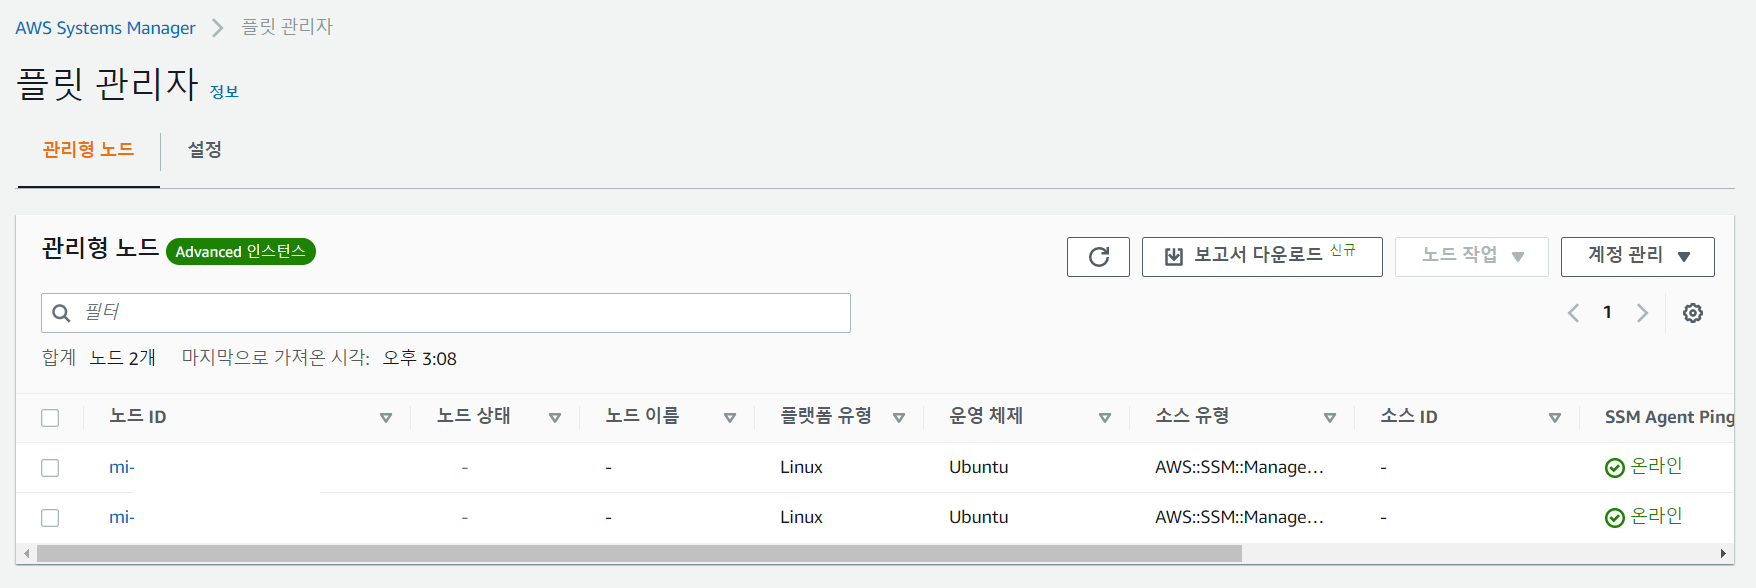This screenshot has width=1756, height=588.
Task: Open the 계정 관리 dropdown
Action: [x=1637, y=257]
